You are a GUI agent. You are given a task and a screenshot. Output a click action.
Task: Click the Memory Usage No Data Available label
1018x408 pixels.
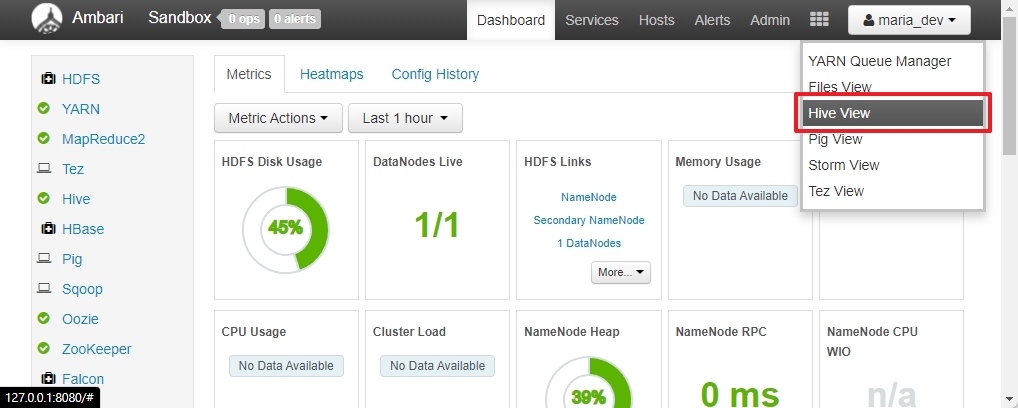pyautogui.click(x=740, y=196)
